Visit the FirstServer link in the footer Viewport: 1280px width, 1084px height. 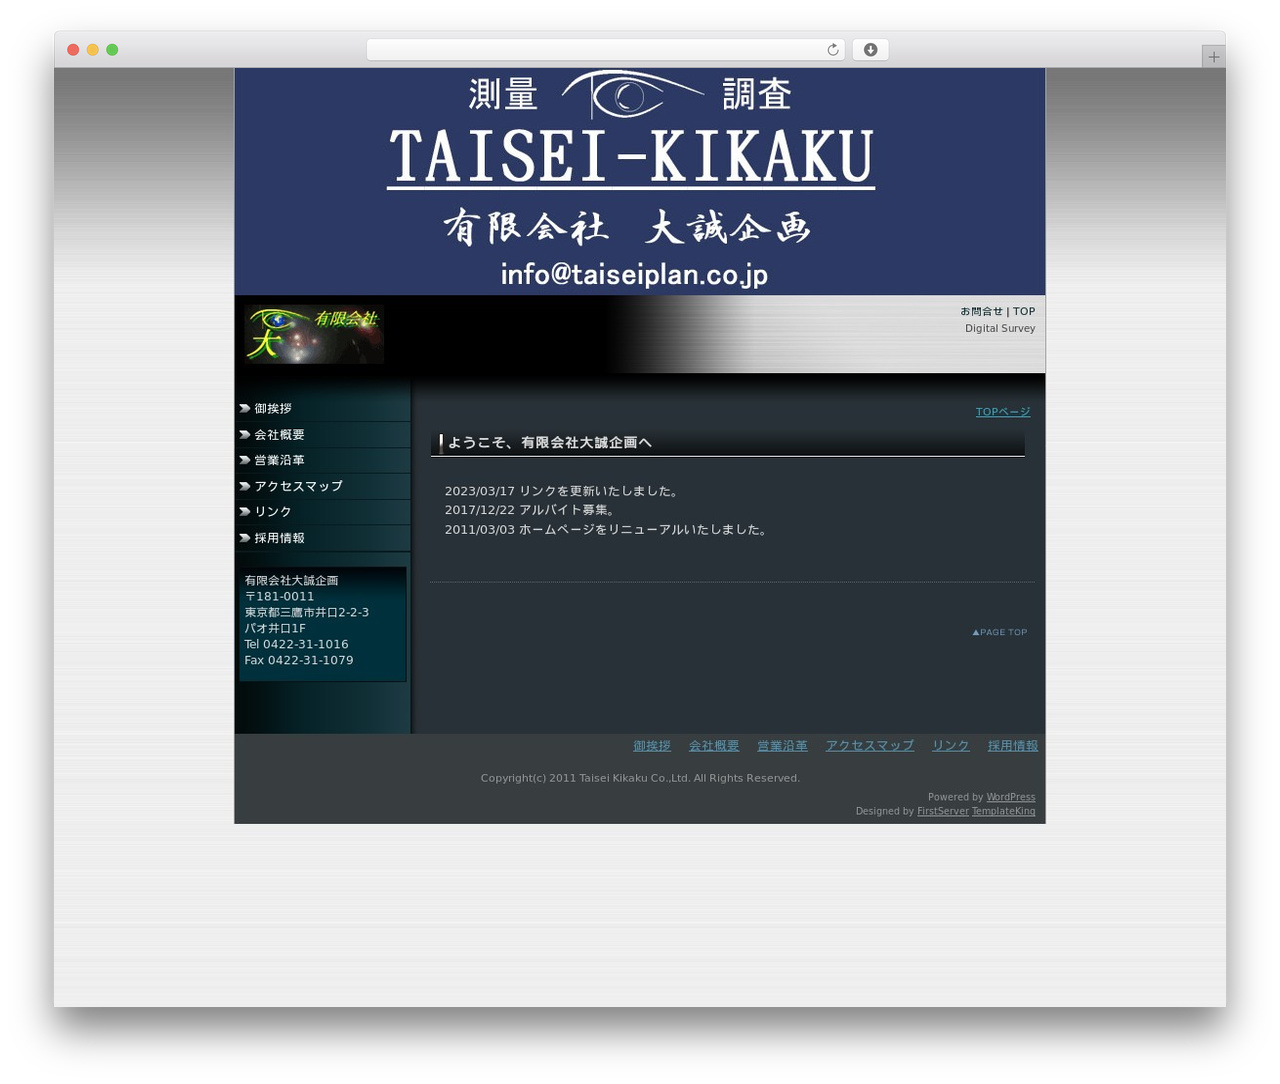[943, 812]
